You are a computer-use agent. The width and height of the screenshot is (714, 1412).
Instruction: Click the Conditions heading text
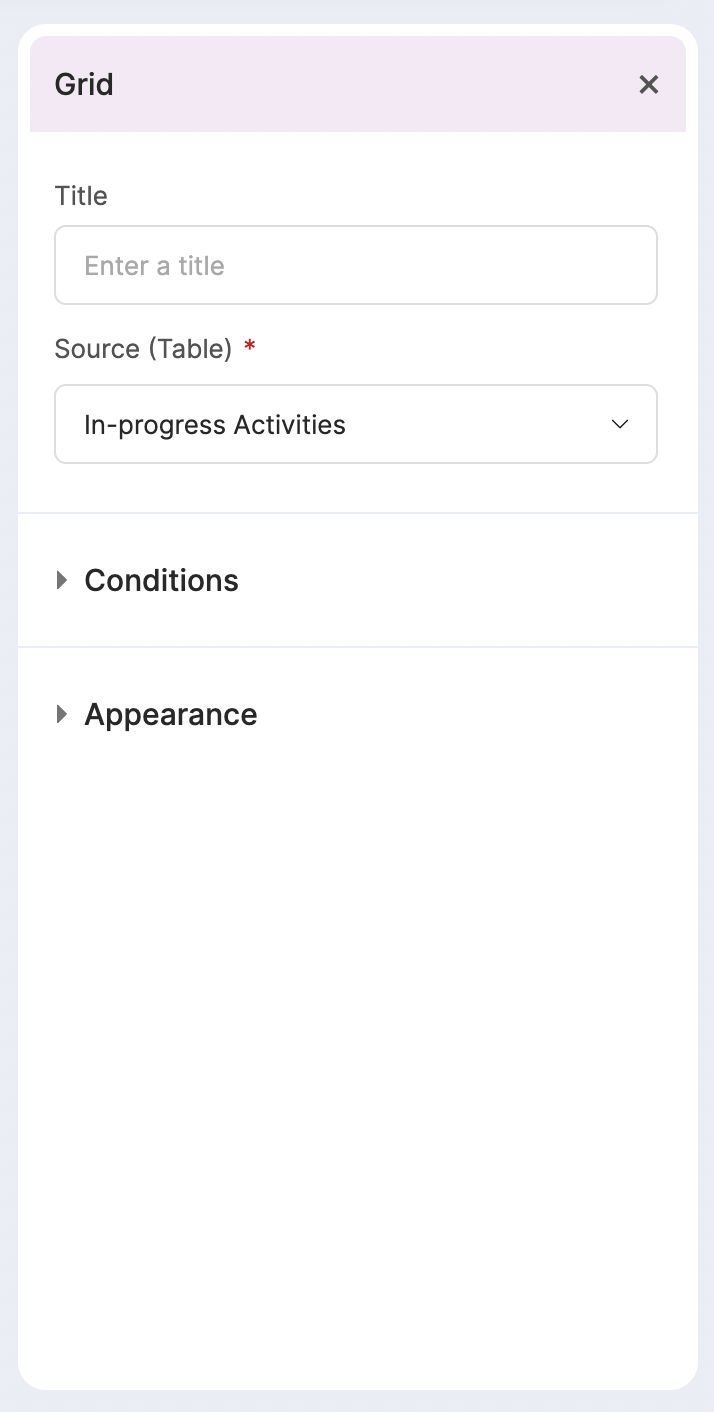161,580
